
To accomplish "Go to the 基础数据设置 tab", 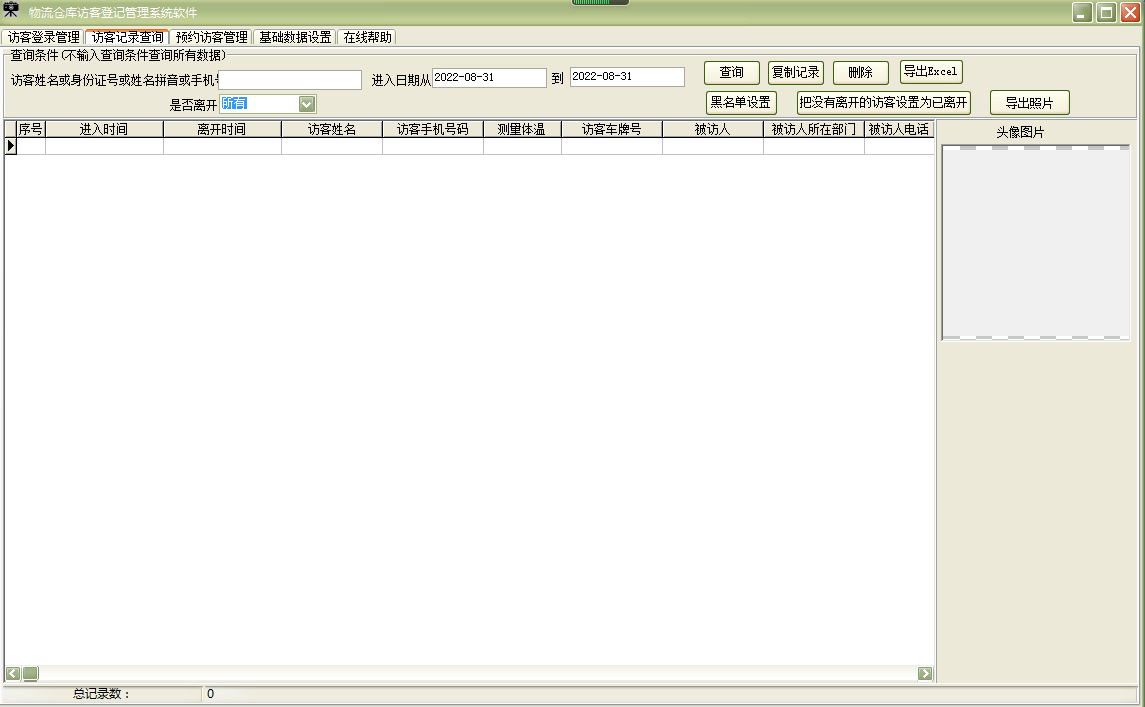I will point(295,37).
